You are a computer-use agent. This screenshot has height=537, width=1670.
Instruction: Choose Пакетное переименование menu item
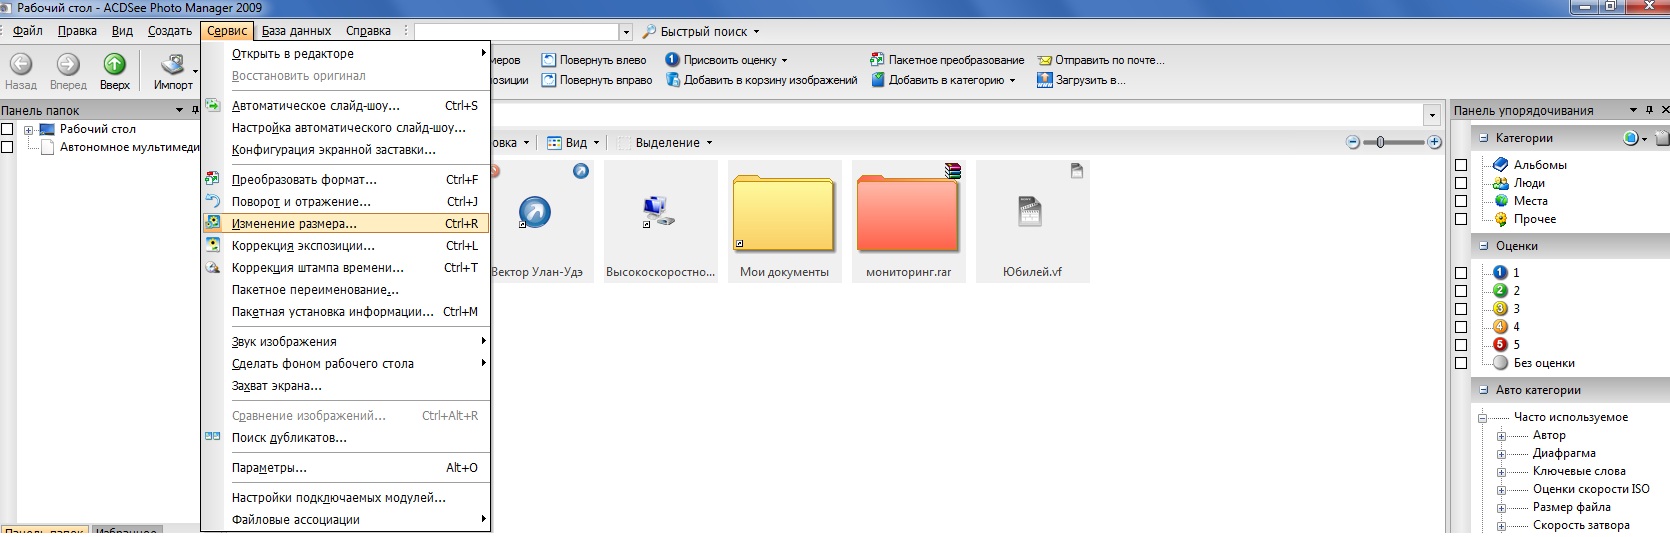(346, 290)
